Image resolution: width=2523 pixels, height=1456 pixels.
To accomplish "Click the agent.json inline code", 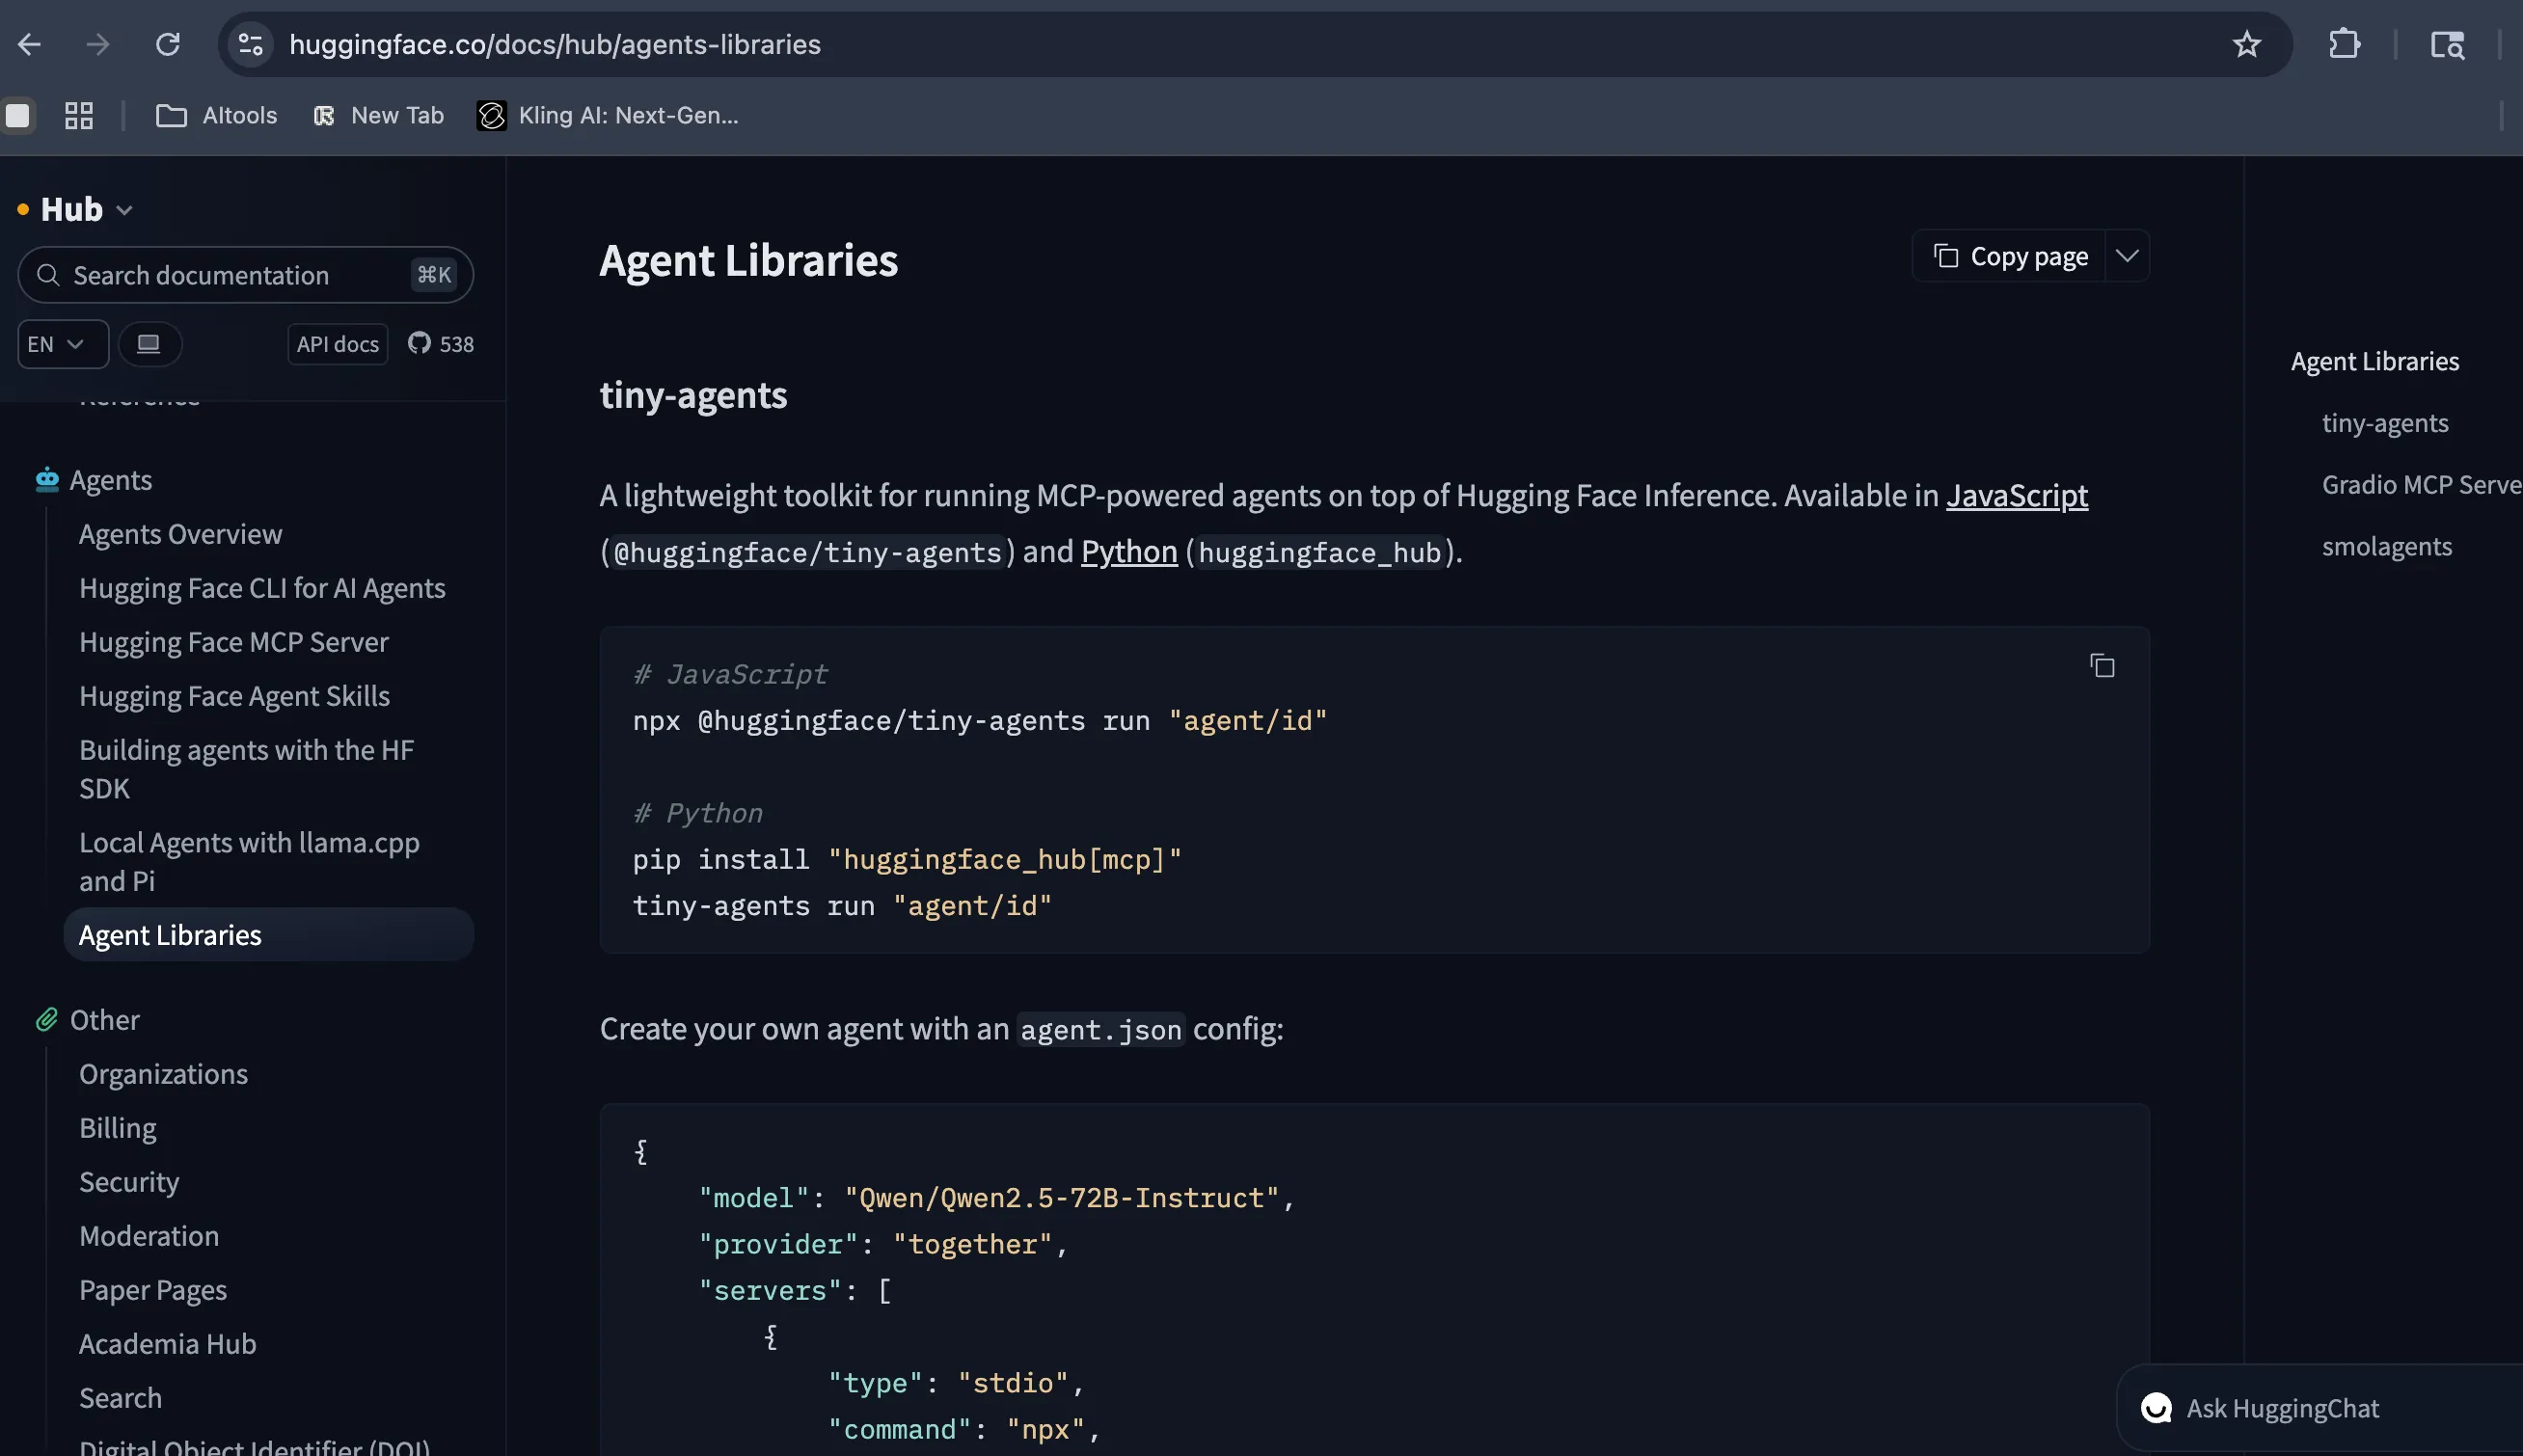I will [x=1101, y=1029].
